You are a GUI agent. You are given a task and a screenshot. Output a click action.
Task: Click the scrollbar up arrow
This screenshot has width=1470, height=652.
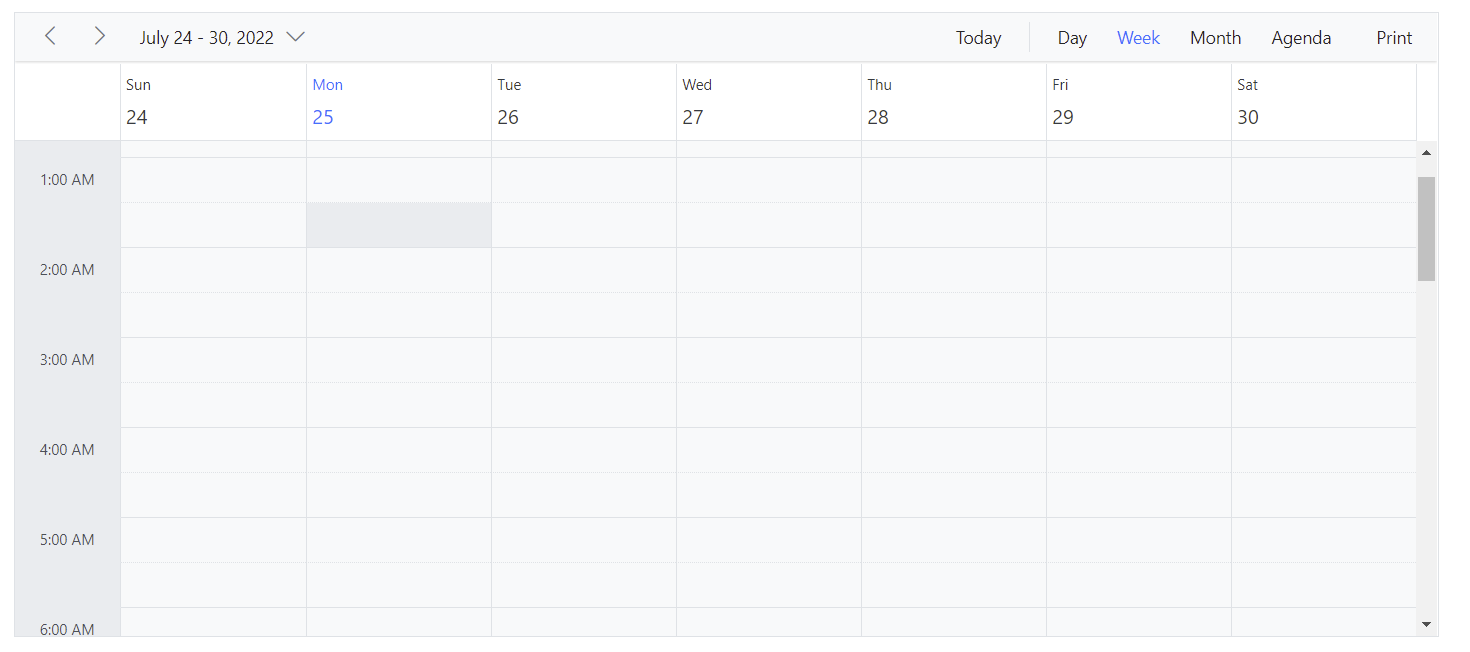[x=1427, y=153]
